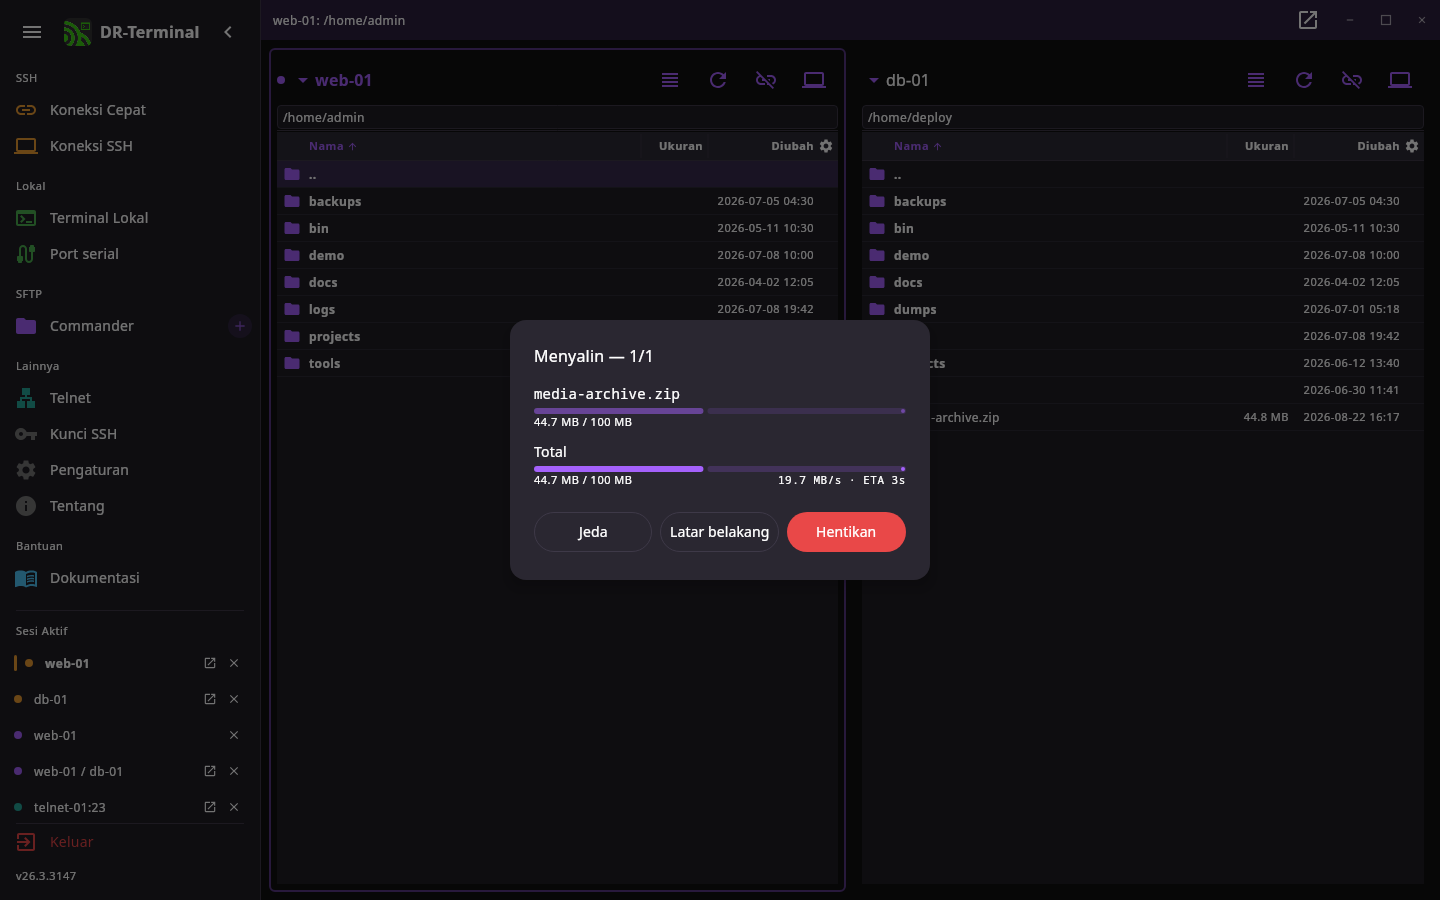The height and width of the screenshot is (900, 1440).
Task: Open left pane column settings gear
Action: tap(826, 146)
